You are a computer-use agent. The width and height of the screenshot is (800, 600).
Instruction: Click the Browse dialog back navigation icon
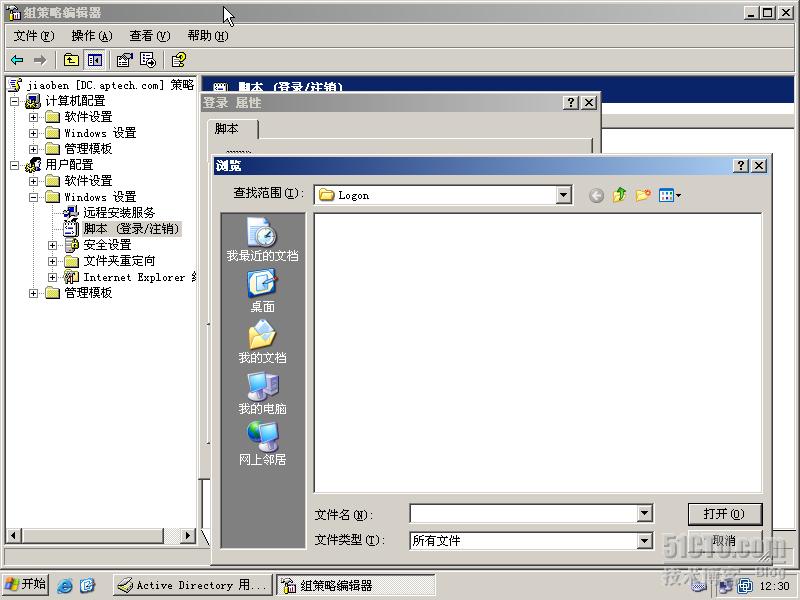pyautogui.click(x=596, y=195)
